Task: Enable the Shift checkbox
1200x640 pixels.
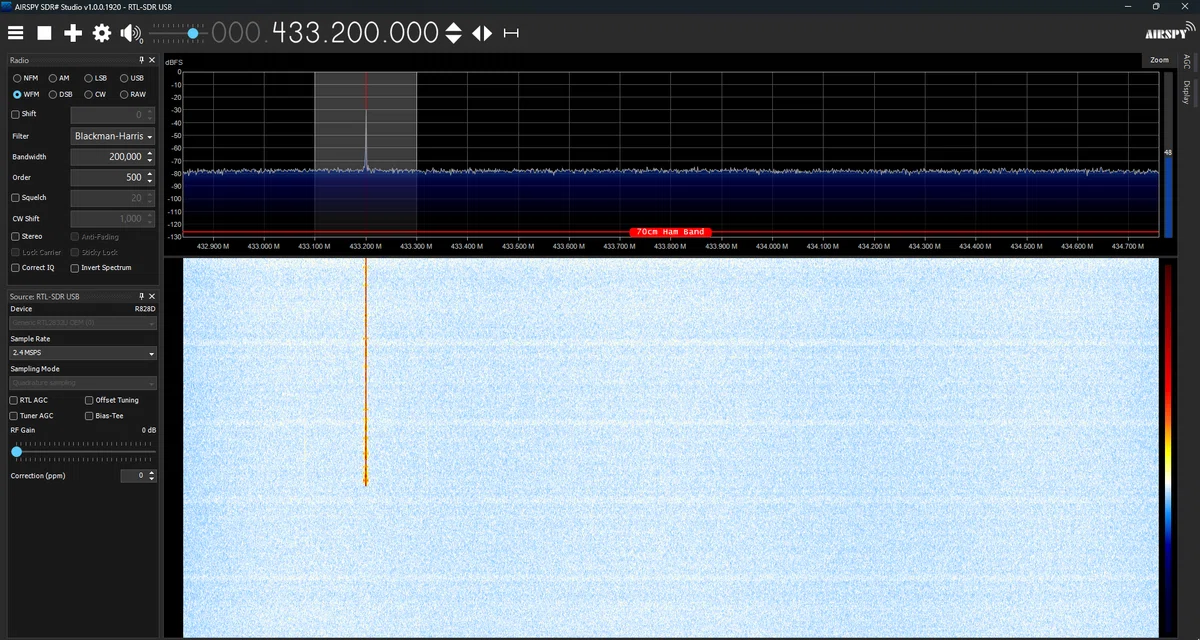Action: pos(15,114)
